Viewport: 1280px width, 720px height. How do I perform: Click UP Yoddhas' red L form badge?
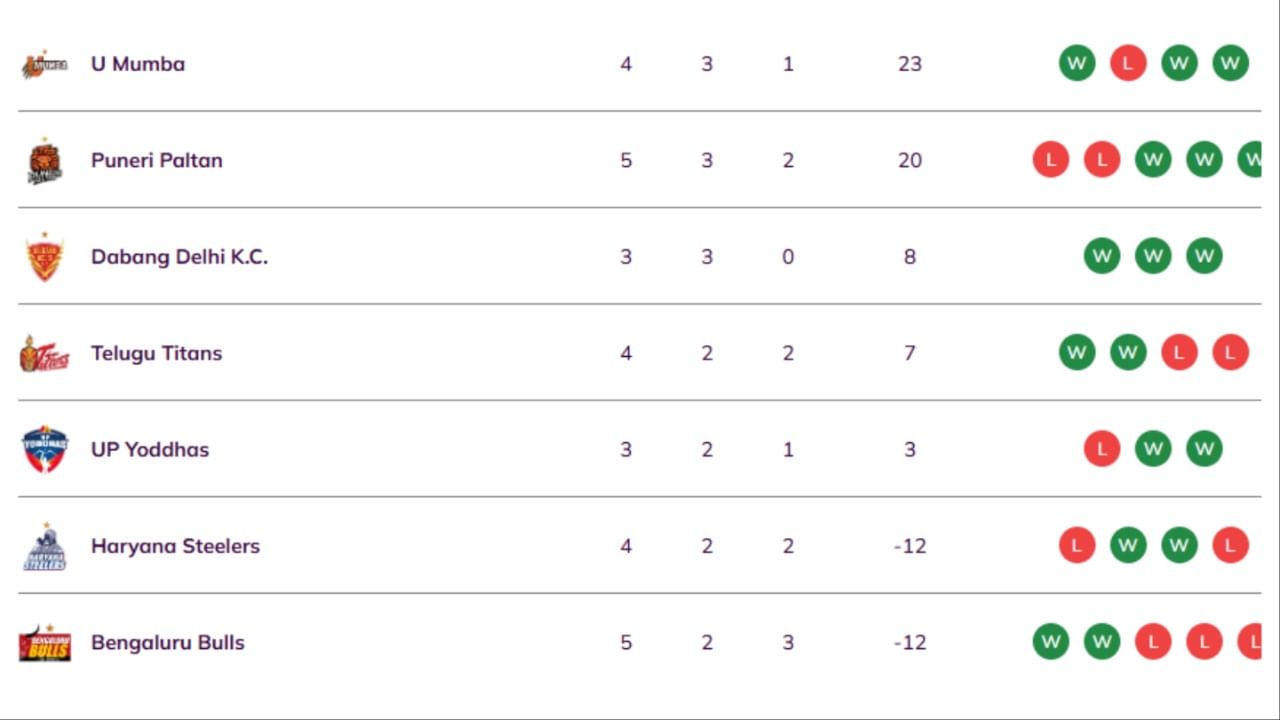tap(1102, 449)
